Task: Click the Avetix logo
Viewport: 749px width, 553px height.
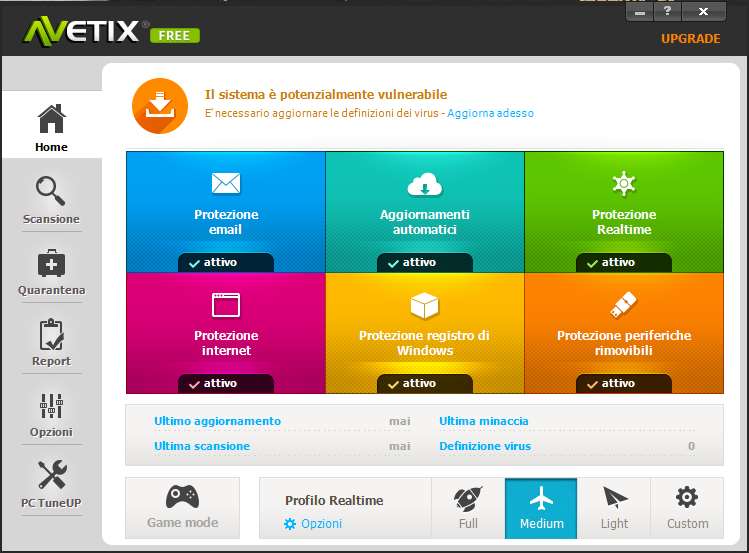Action: pos(82,32)
